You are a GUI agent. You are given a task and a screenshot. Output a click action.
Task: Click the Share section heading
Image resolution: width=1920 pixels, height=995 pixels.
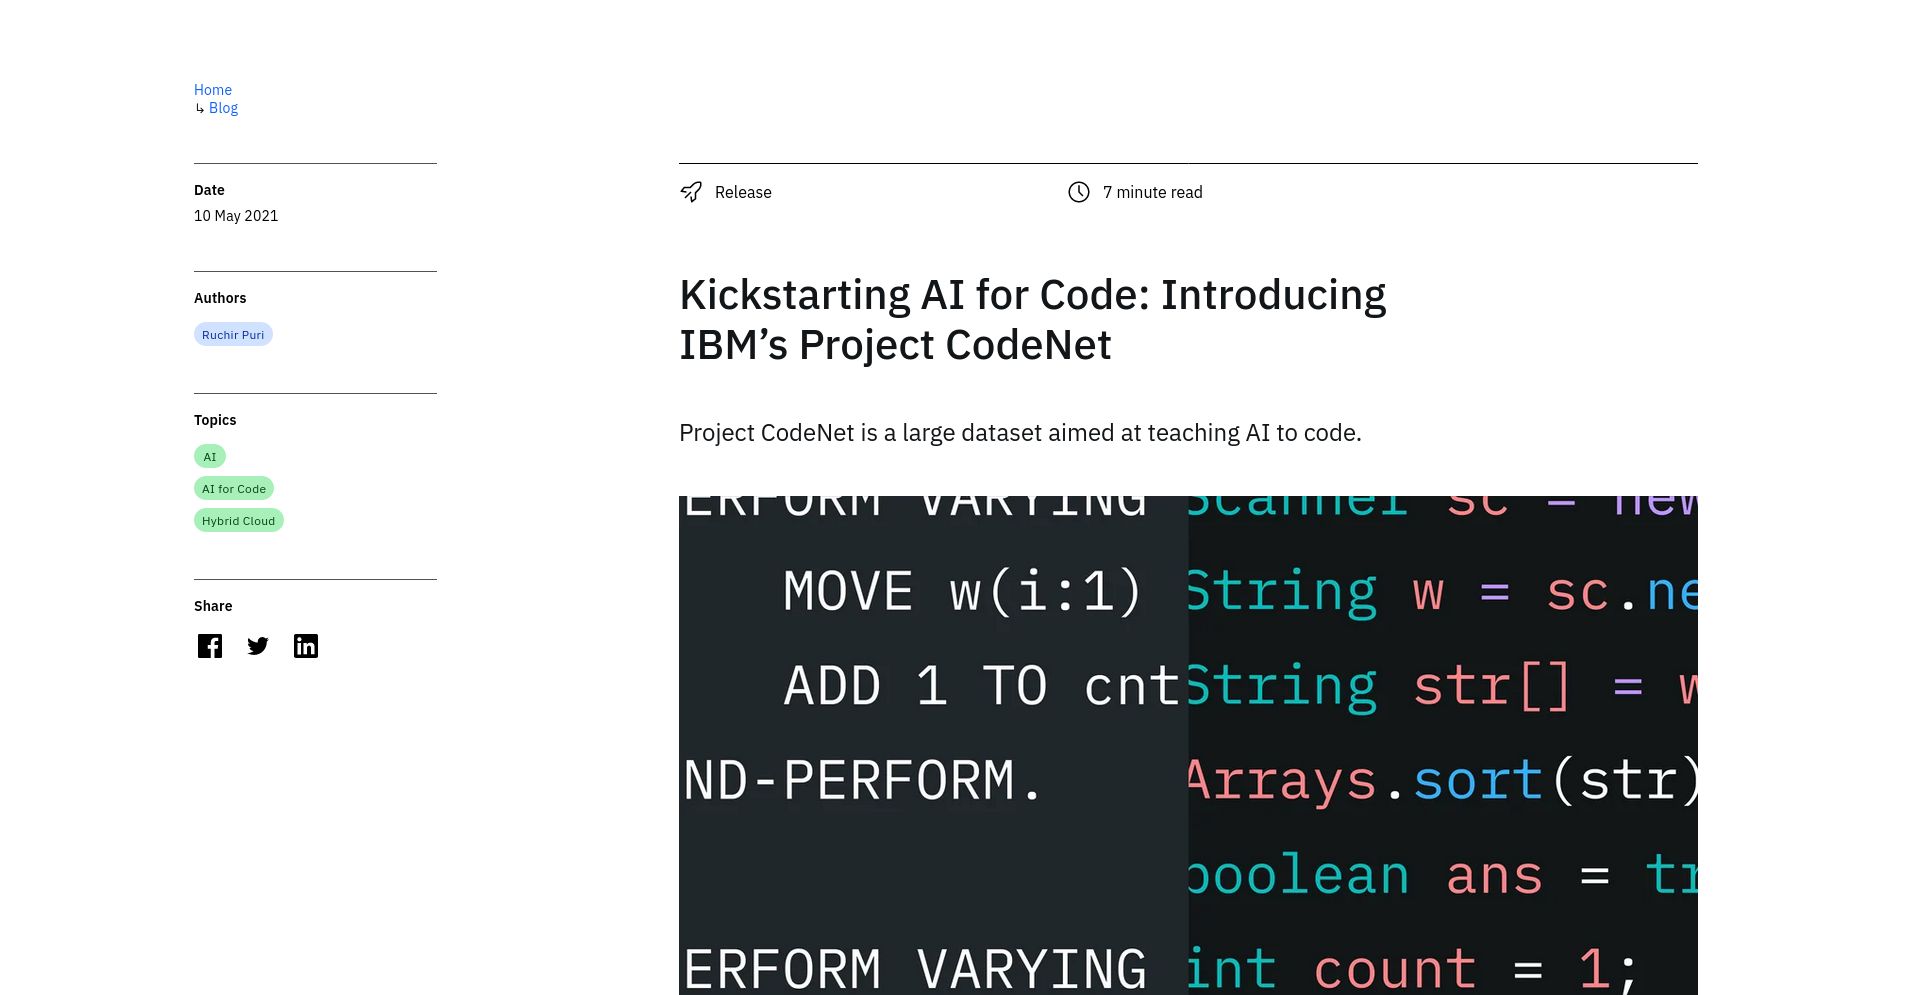point(213,606)
